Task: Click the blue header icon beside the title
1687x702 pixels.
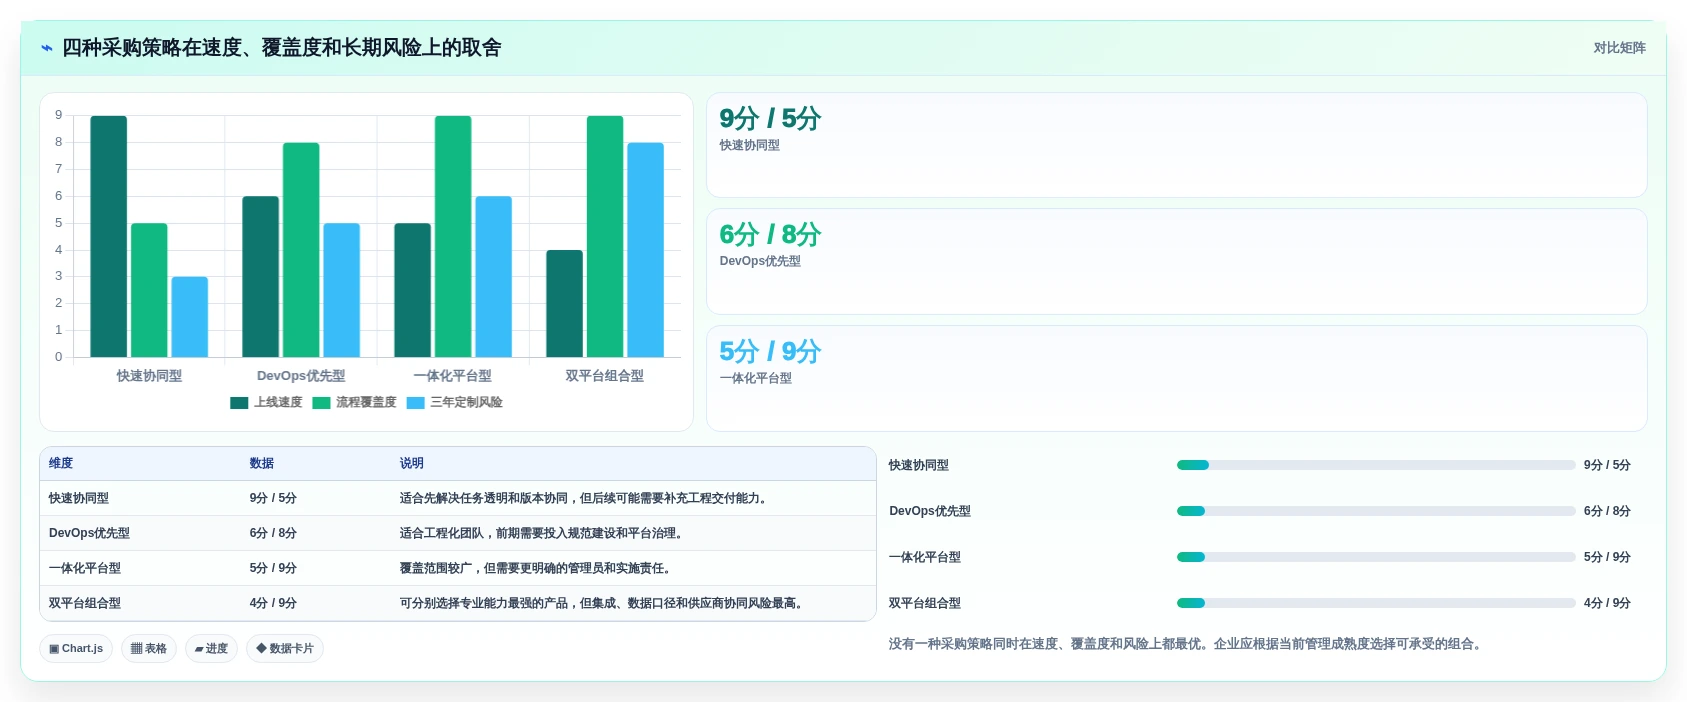Action: click(x=46, y=48)
